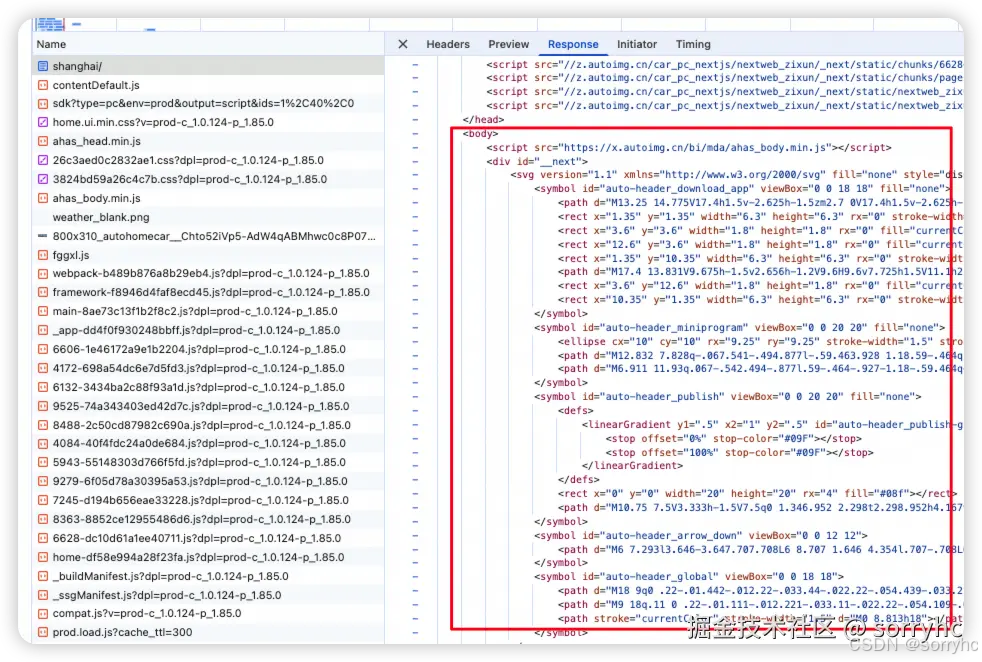This screenshot has width=982, height=662.
Task: Select the weather_blank.png request
Action: pos(209,217)
